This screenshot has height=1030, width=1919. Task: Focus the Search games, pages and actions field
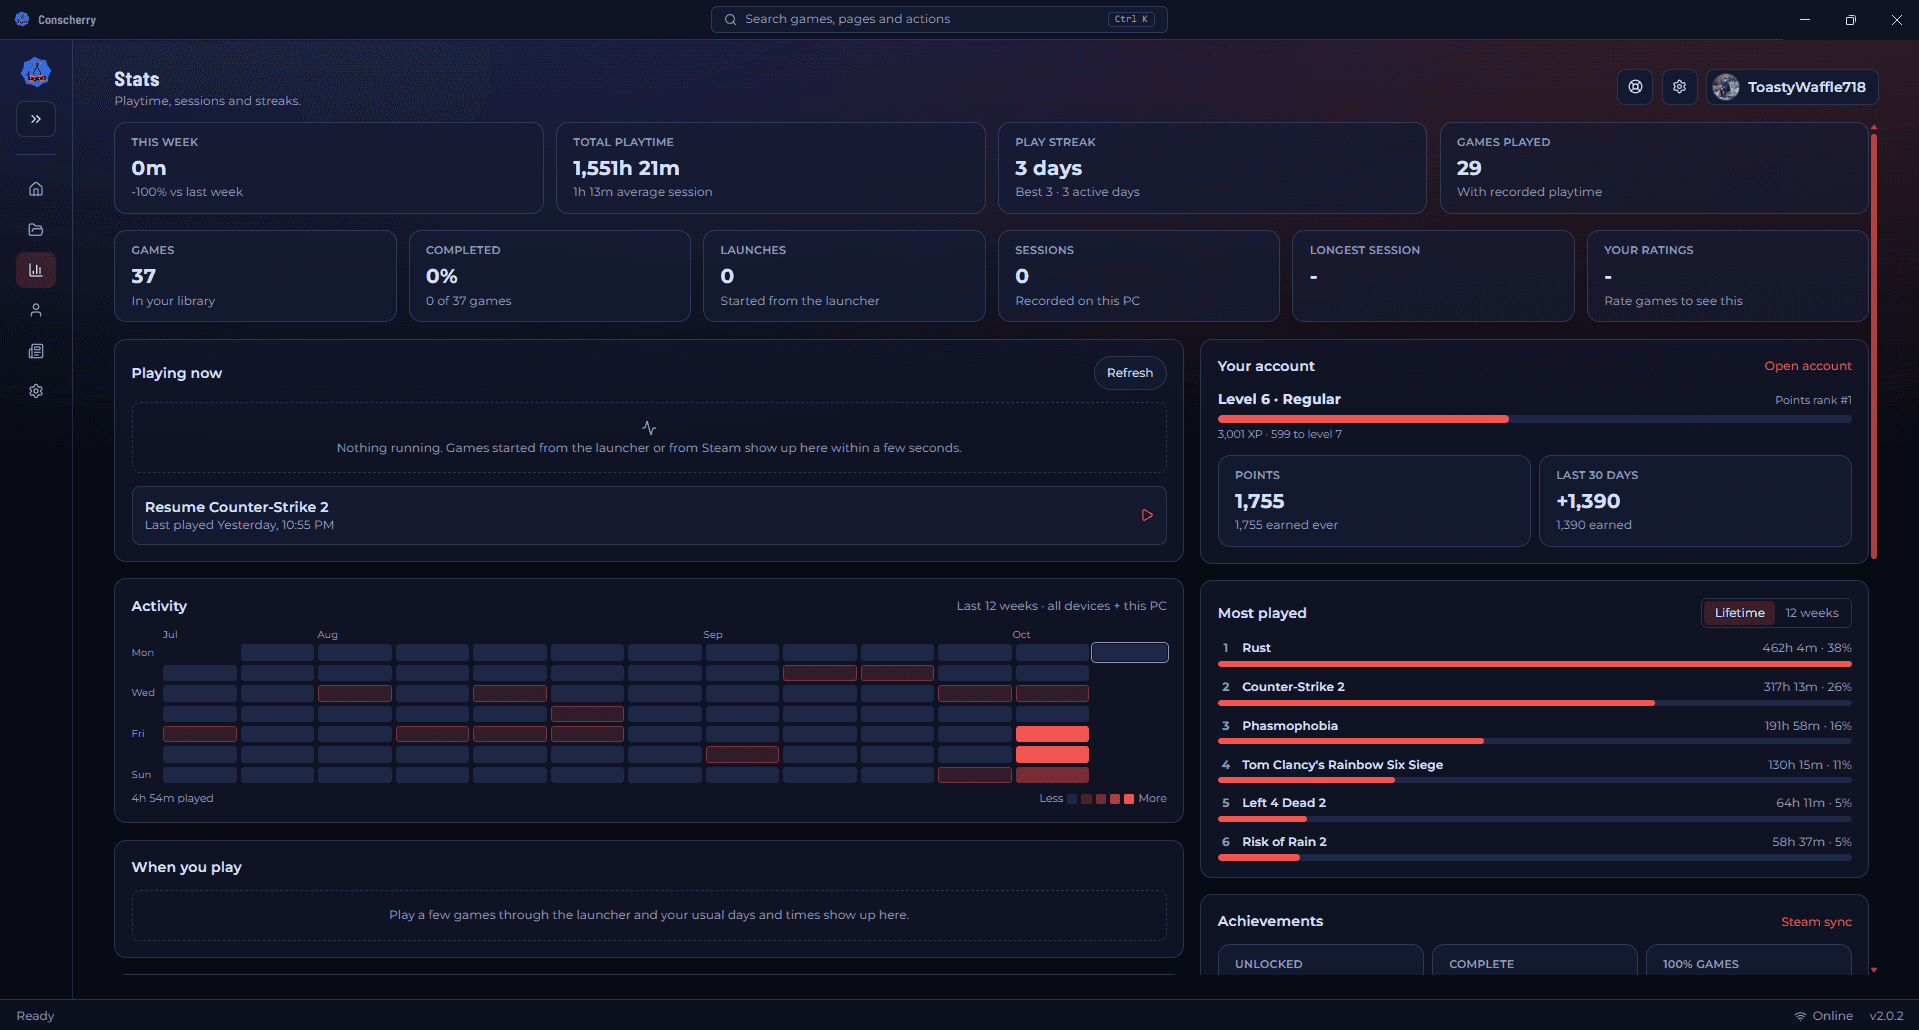click(x=939, y=19)
